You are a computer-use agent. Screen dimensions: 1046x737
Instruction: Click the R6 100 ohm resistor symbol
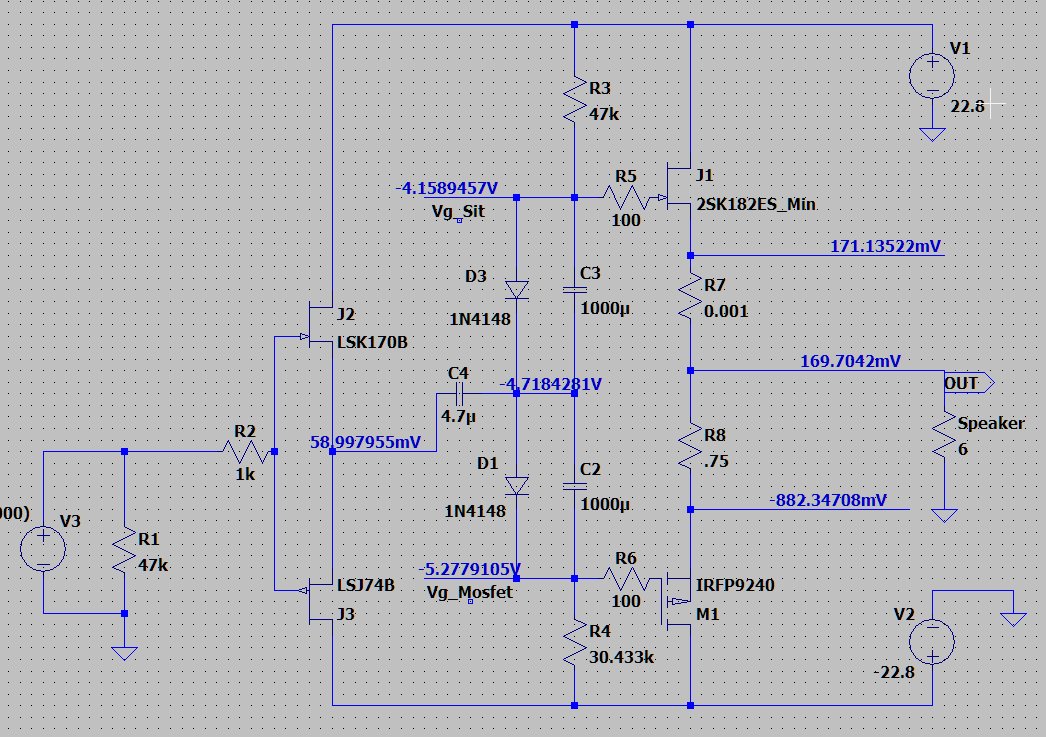pos(626,578)
